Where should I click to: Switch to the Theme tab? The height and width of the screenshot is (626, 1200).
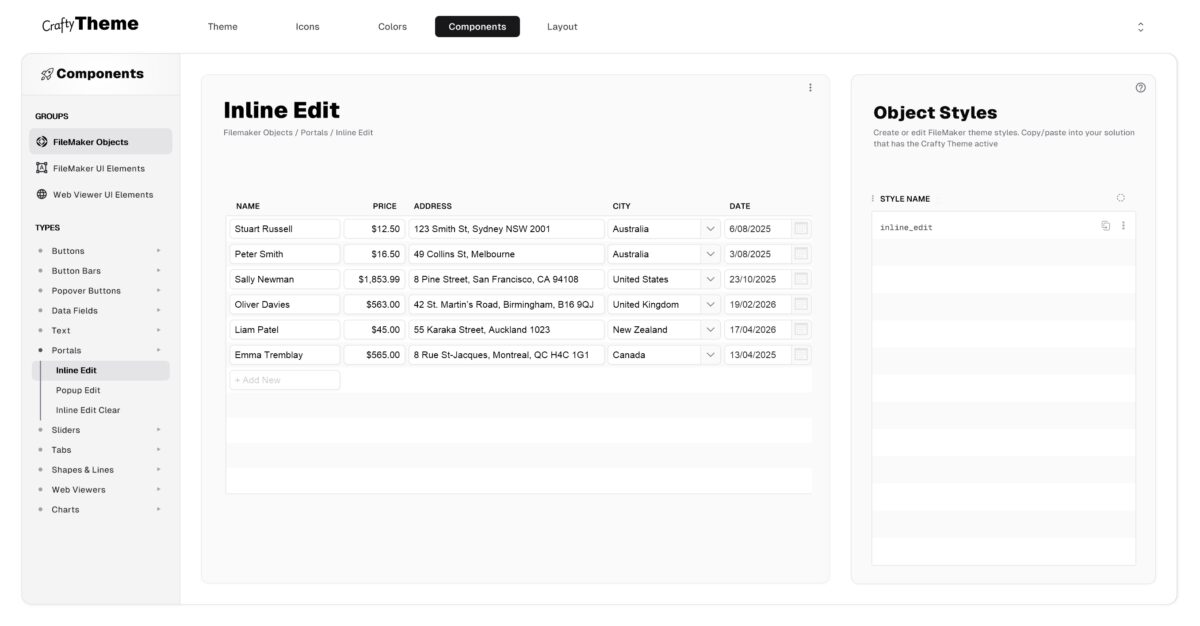223,27
